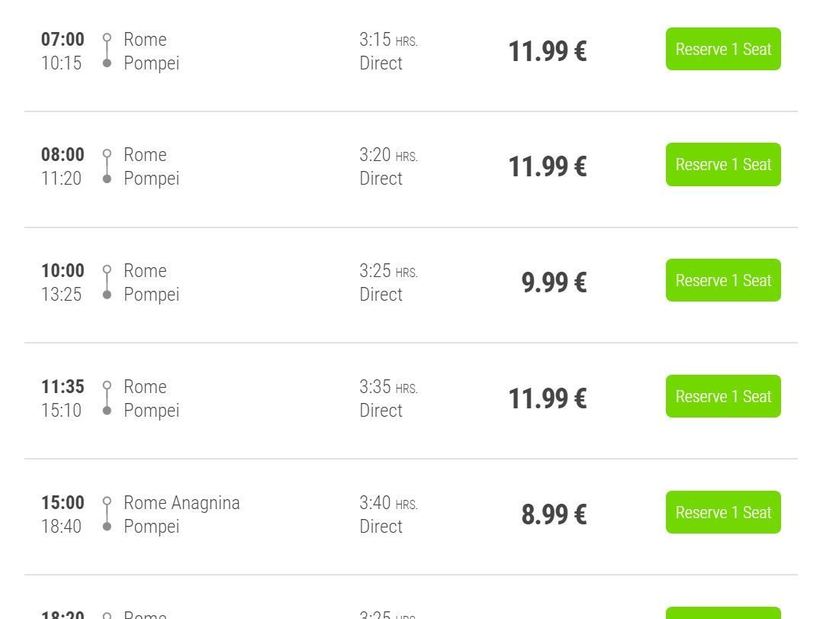Image resolution: width=820 pixels, height=619 pixels.
Task: Reserve 1 seat on the 08:00 bus
Action: click(723, 165)
